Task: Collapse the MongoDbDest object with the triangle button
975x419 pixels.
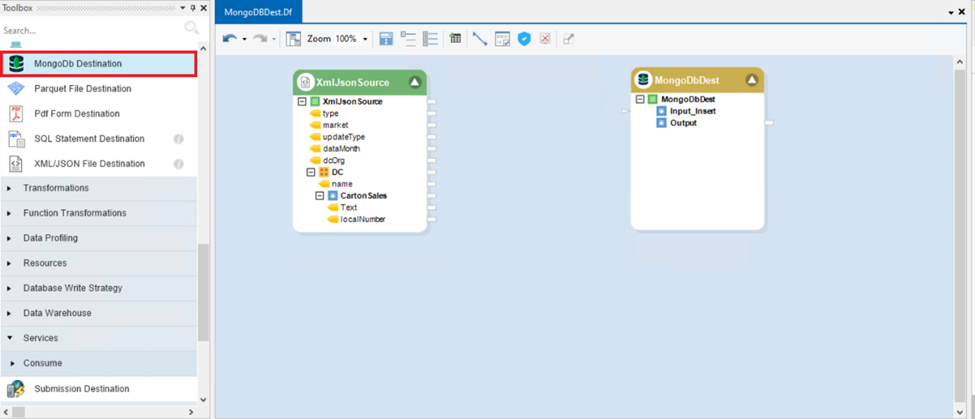Action: point(752,80)
